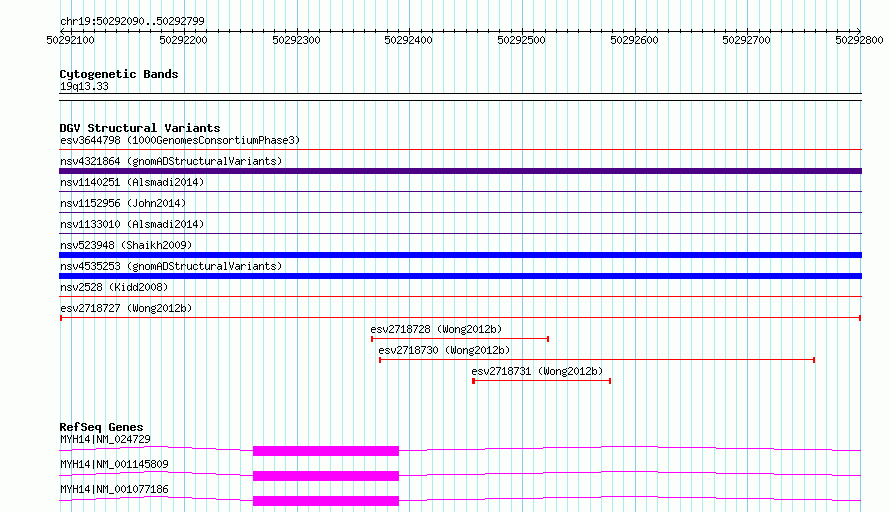
Task: Click the blue nsv523948 variant bar
Action: pos(460,255)
